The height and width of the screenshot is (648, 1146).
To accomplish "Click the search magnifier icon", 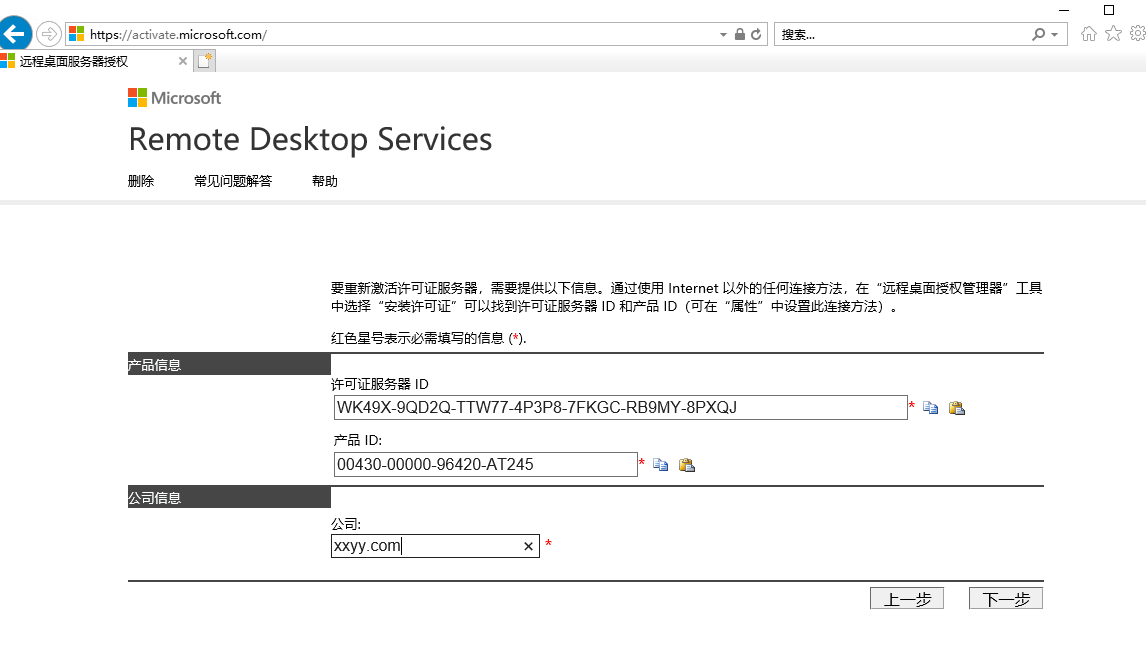I will [1038, 34].
